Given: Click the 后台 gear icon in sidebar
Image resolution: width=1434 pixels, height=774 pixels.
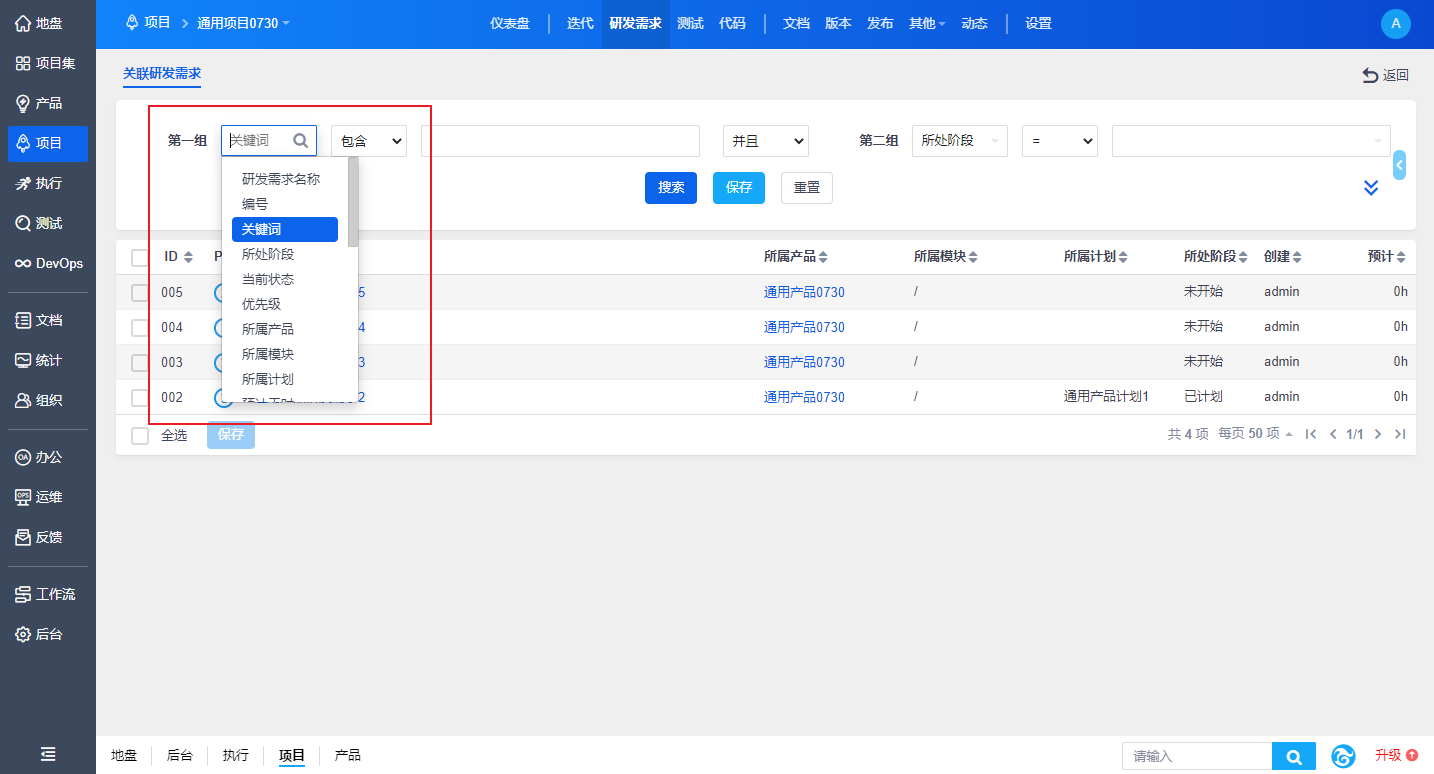Looking at the screenshot, I should (23, 634).
